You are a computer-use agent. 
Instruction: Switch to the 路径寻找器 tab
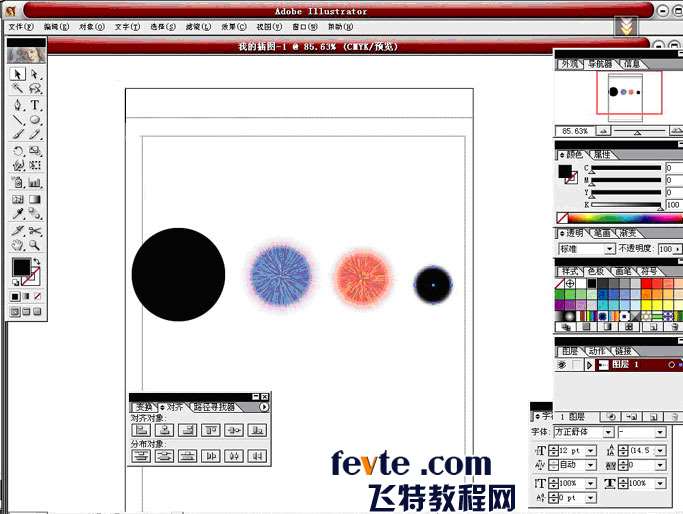[x=214, y=407]
